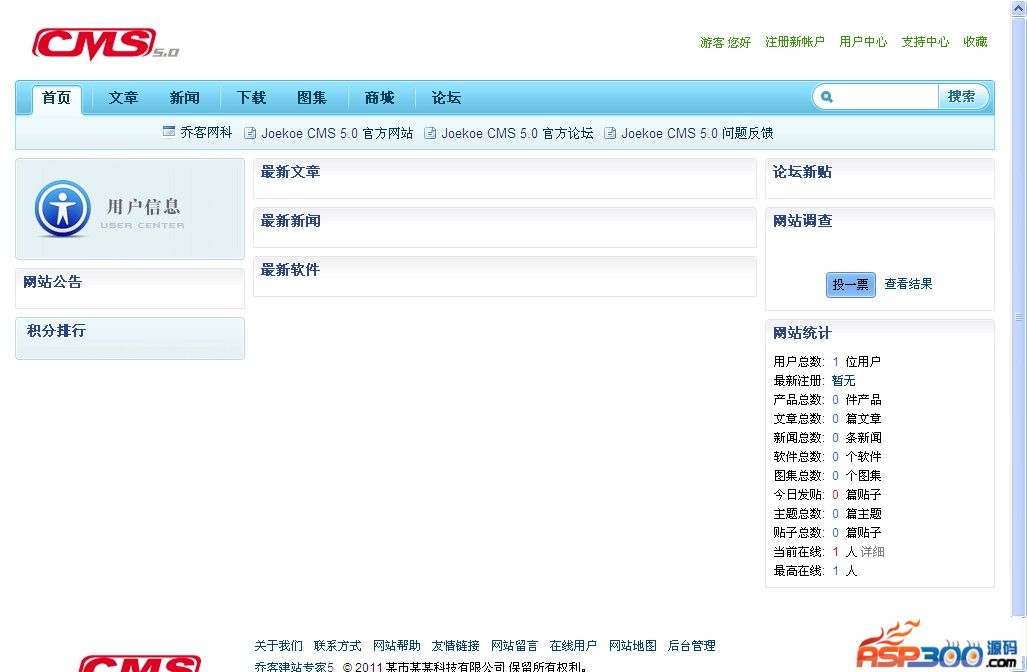Click the vertical scrollbar thumb
Viewport: 1027px width, 672px height.
pos(1019,317)
